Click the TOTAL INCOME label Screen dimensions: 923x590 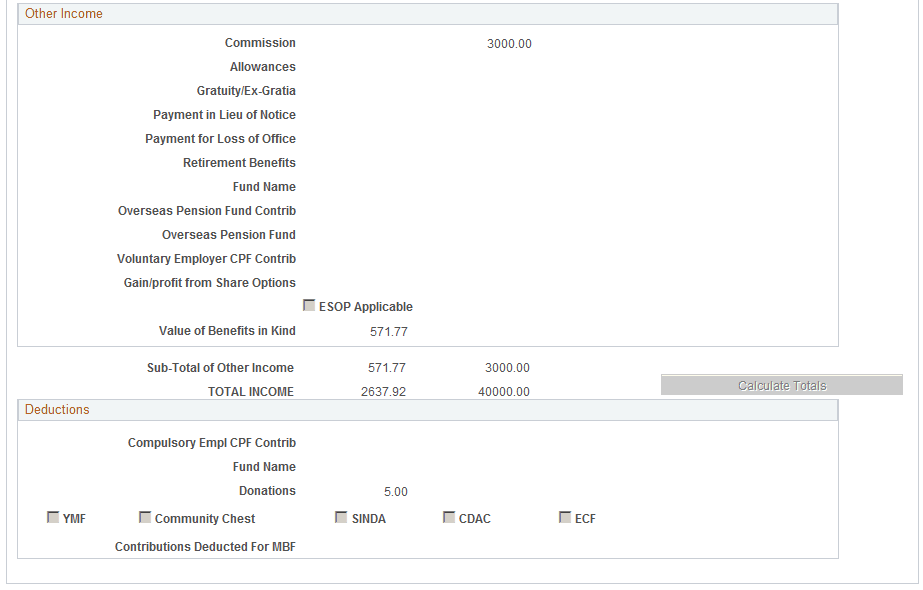pyautogui.click(x=251, y=392)
